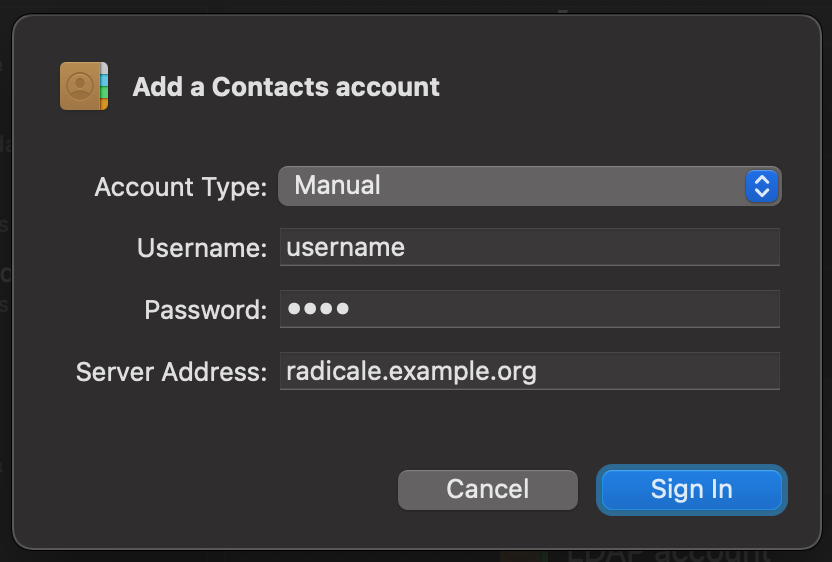Open the Account Type dropdown showing Manual

click(530, 186)
